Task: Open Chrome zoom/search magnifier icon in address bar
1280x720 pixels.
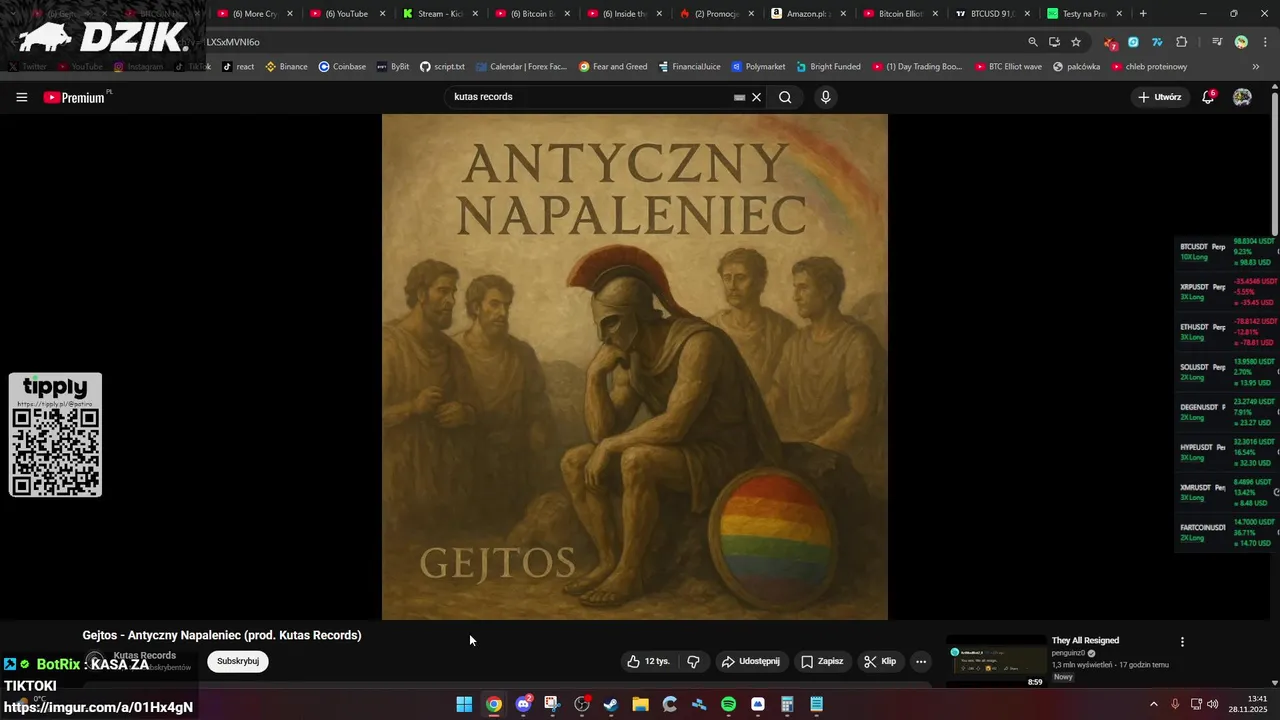Action: (1033, 42)
